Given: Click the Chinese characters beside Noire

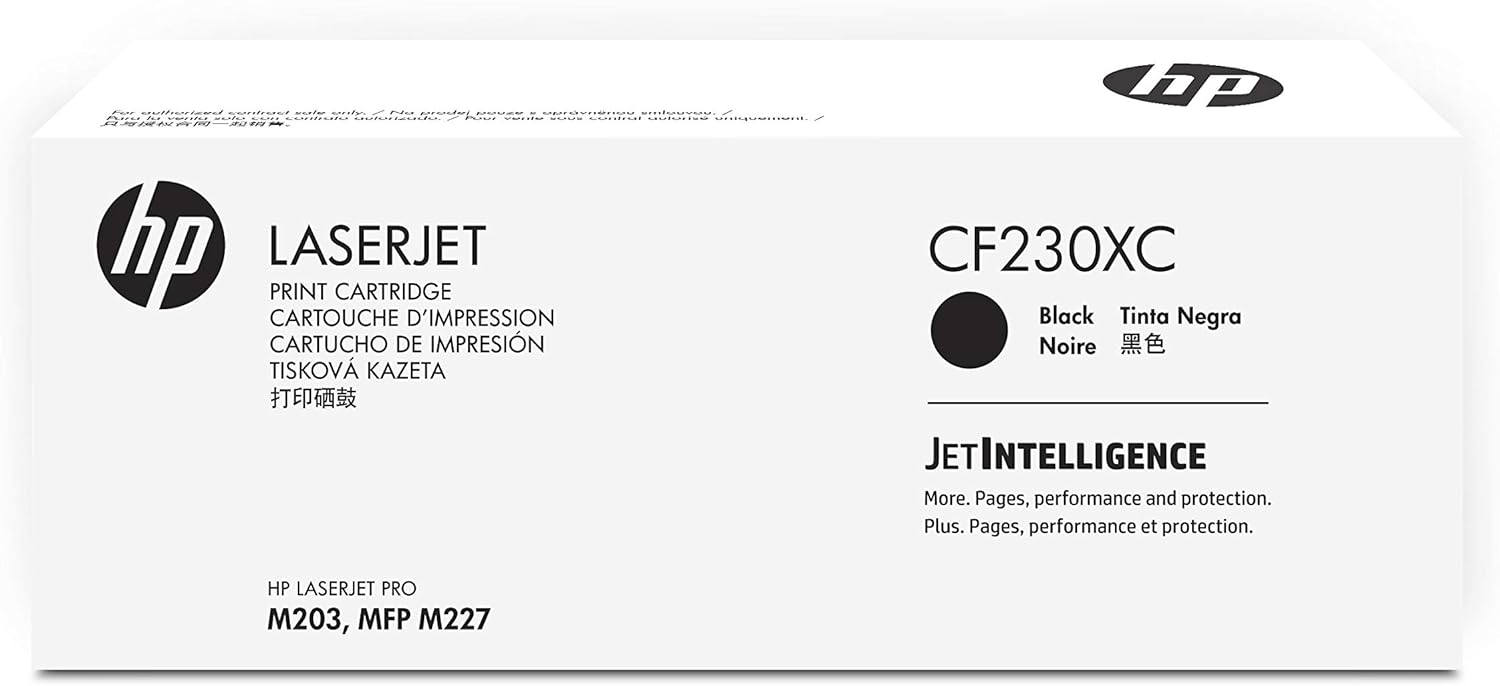Looking at the screenshot, I should click(x=1142, y=346).
